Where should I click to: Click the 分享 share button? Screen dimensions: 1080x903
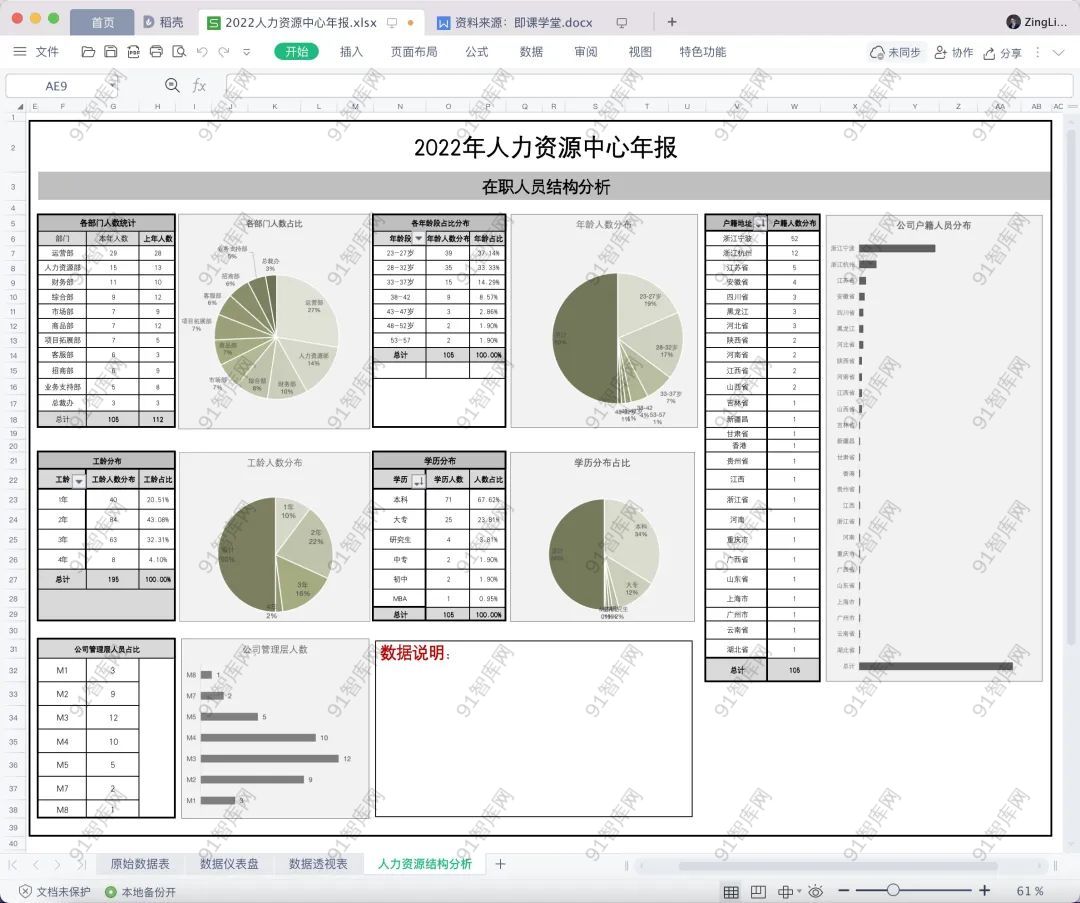(1002, 52)
